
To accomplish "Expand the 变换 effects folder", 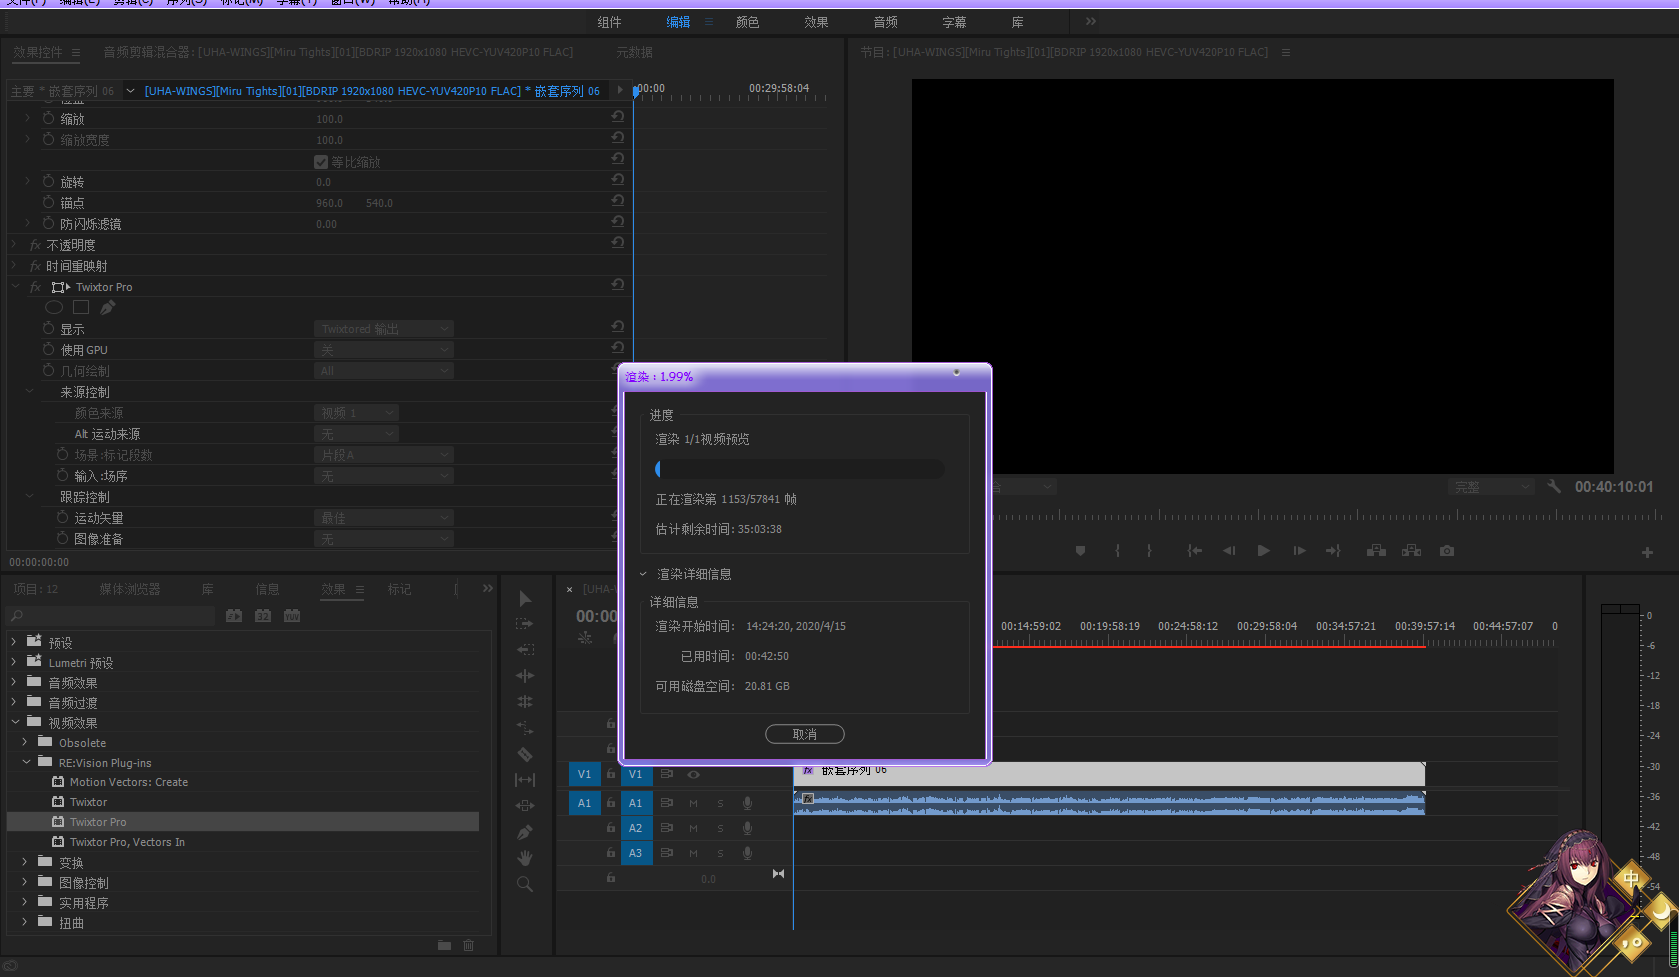I will tap(25, 862).
